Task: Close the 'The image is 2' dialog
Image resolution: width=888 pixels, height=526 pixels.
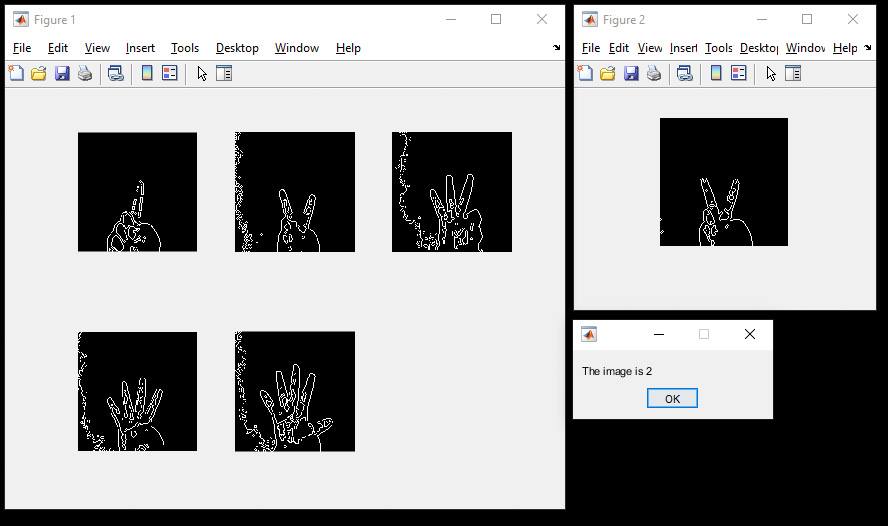Action: [x=750, y=335]
